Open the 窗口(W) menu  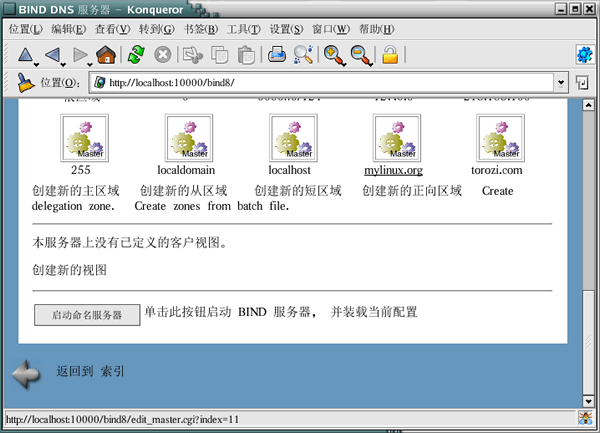(331, 29)
